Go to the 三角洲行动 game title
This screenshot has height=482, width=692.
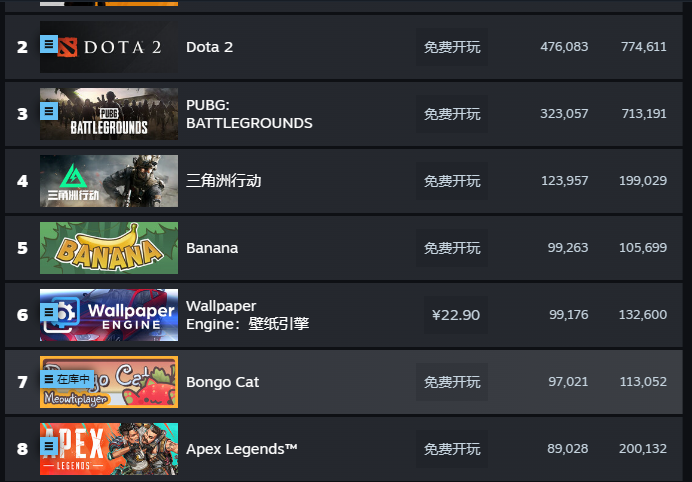[x=223, y=181]
